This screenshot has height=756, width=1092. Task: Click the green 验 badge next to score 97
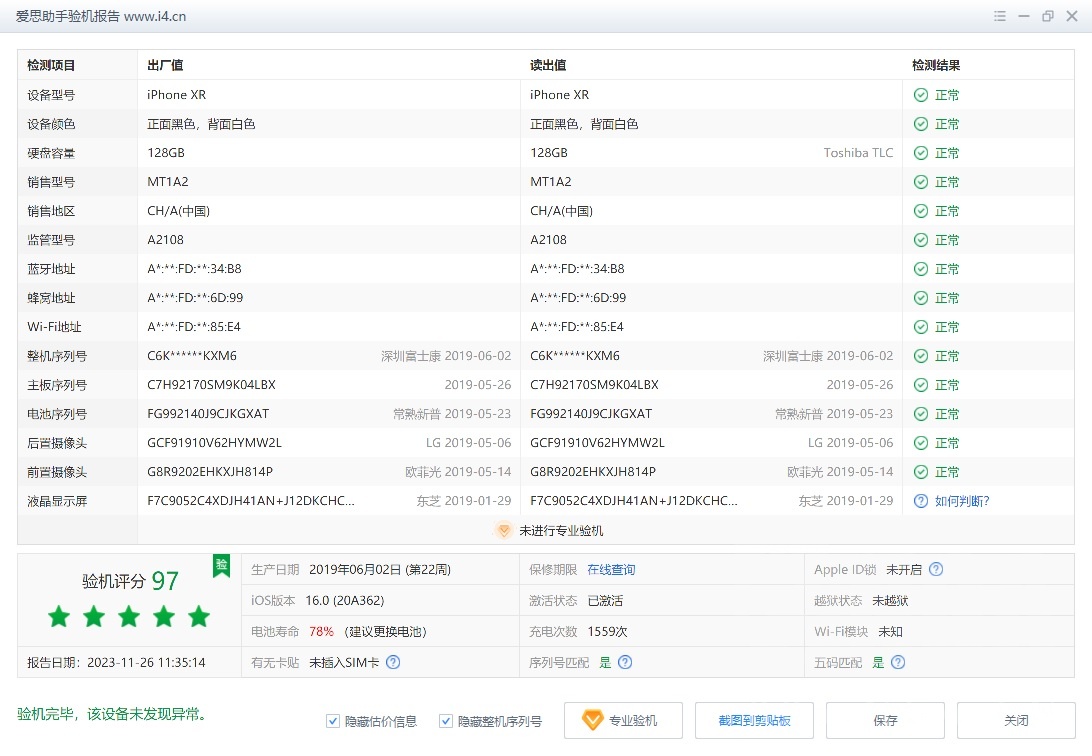(x=221, y=566)
